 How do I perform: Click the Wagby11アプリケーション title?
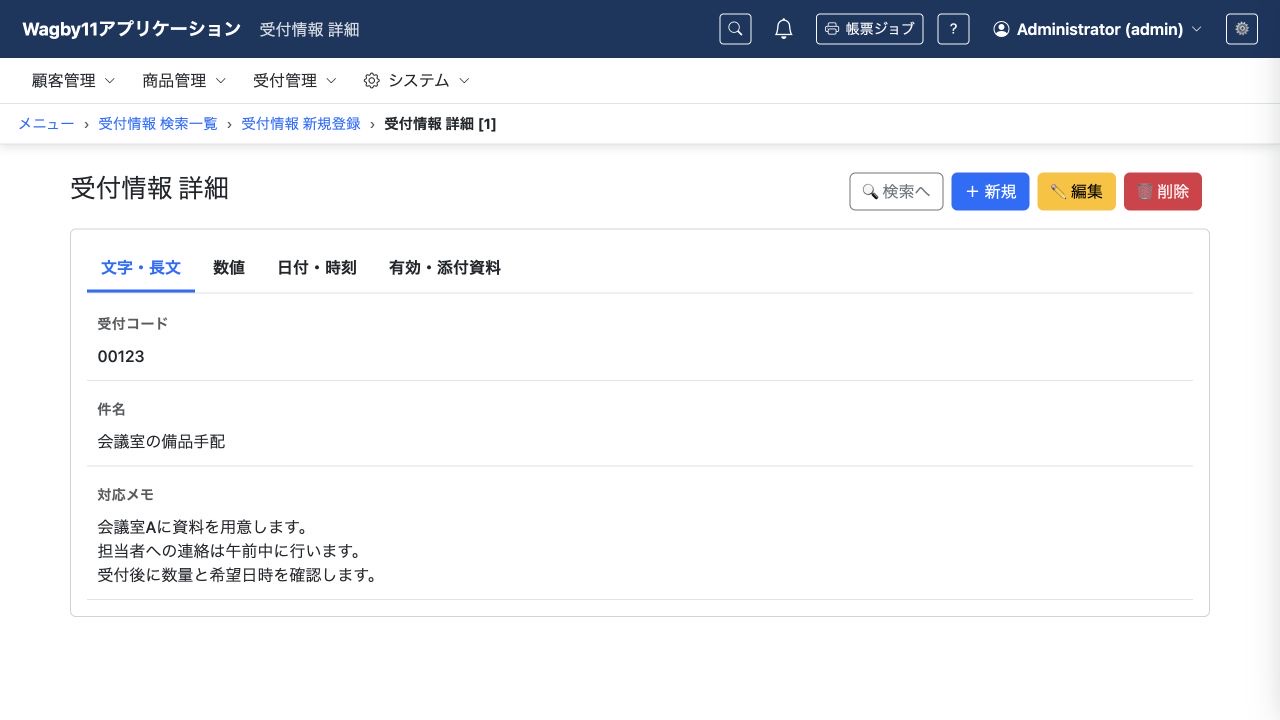132,29
